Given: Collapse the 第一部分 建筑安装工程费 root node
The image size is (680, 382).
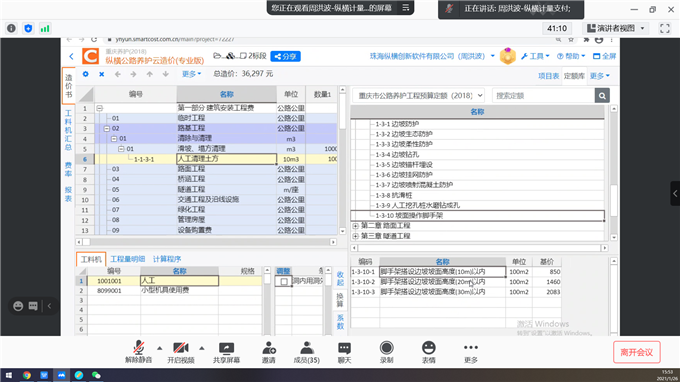Looking at the screenshot, I should (99, 108).
